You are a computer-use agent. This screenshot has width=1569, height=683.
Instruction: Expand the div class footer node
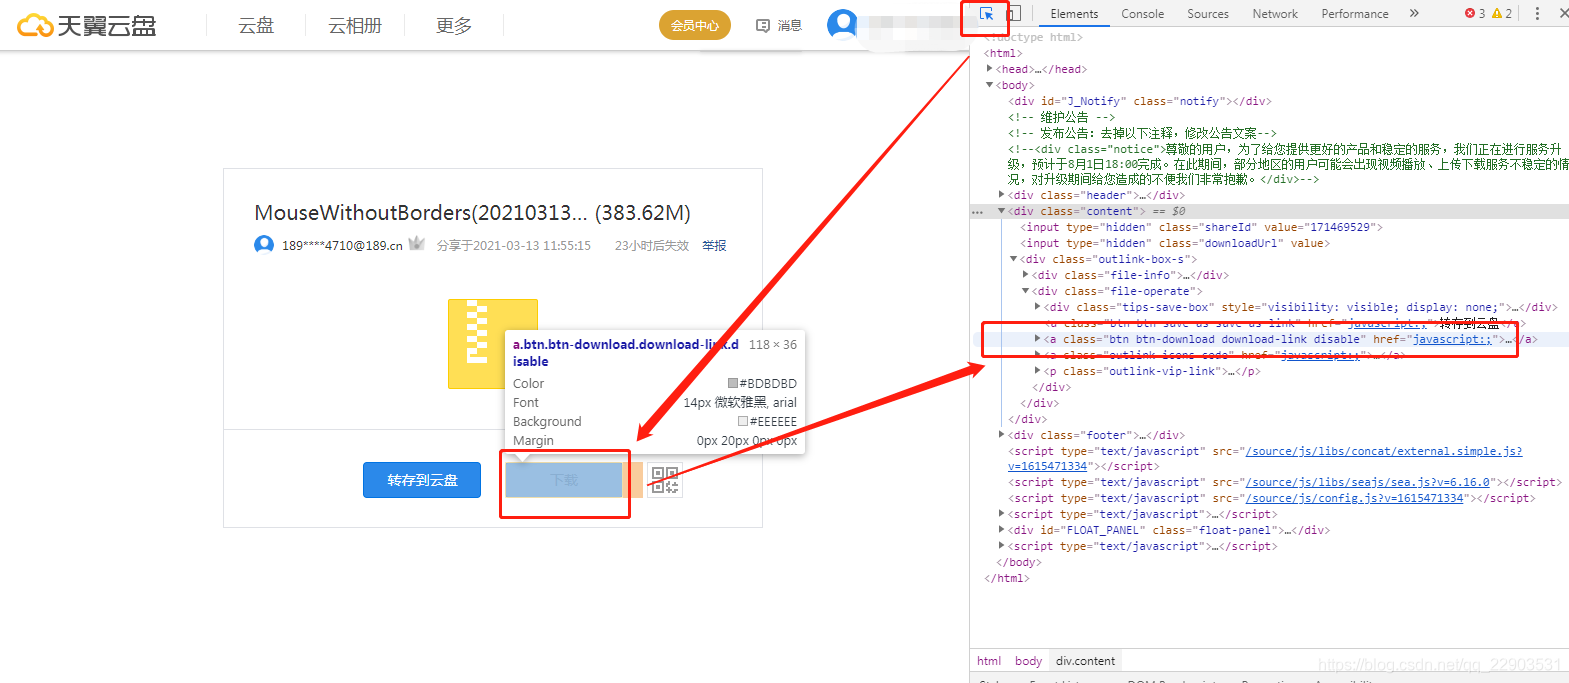(x=1002, y=435)
